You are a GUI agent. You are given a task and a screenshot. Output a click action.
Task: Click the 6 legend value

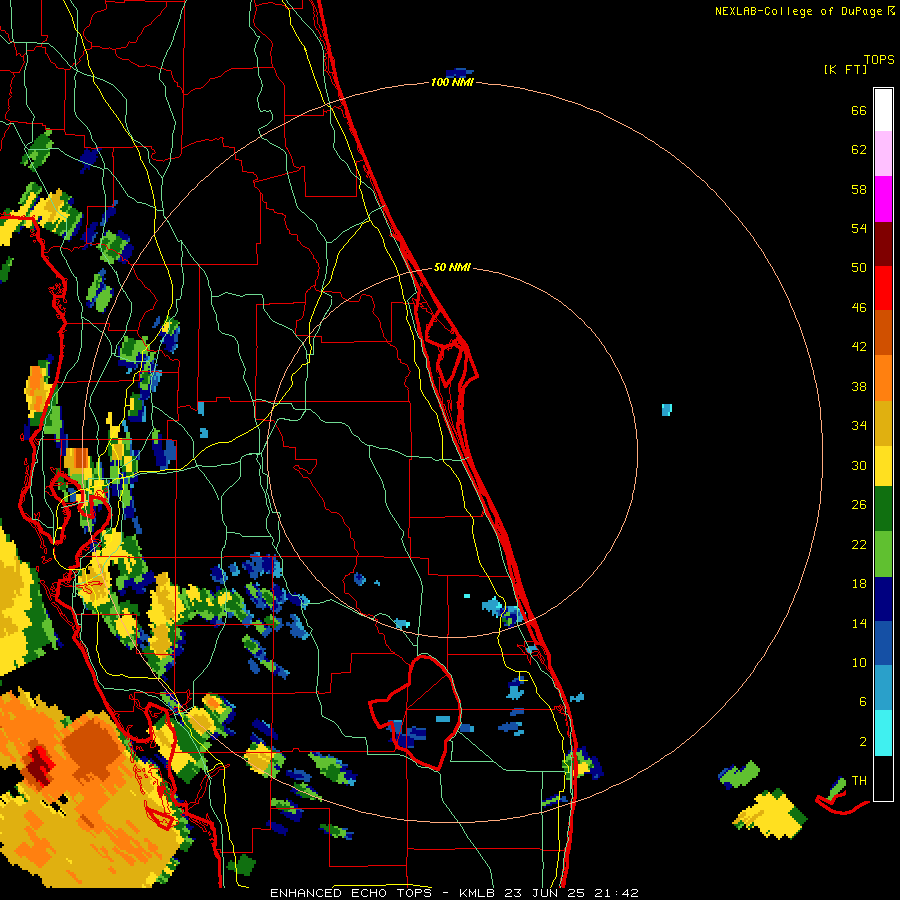863,702
